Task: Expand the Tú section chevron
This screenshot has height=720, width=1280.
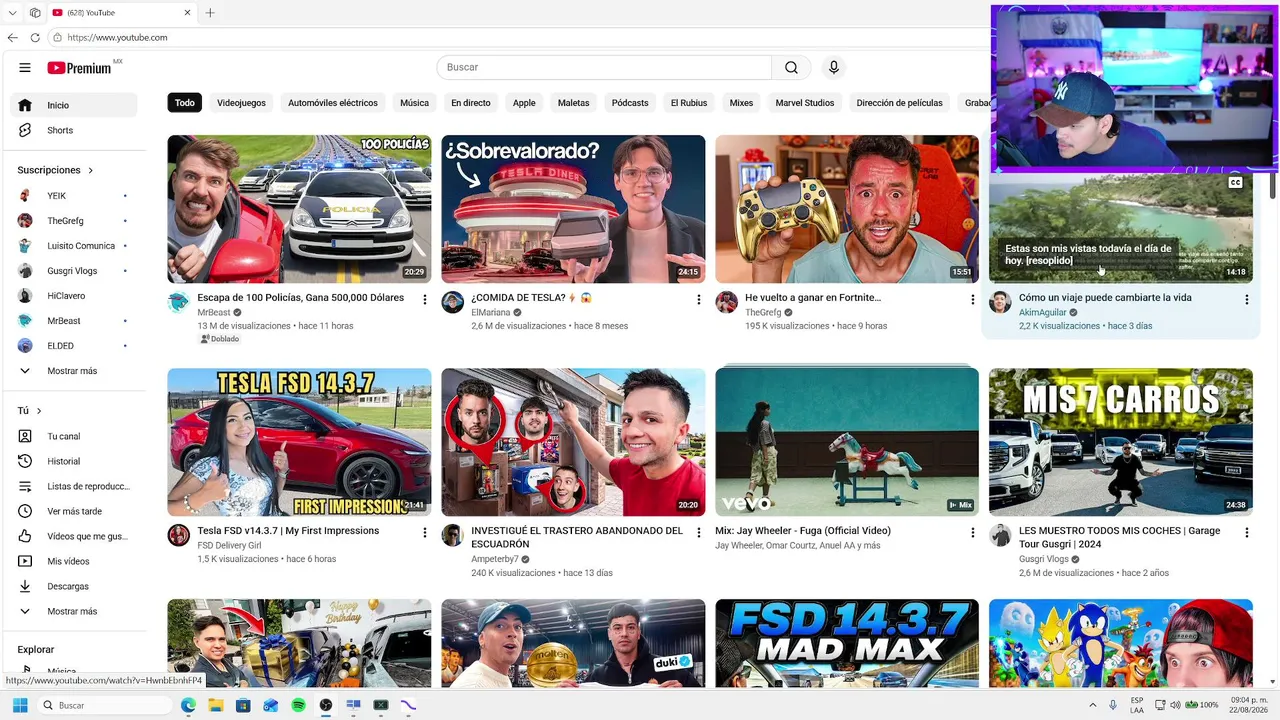Action: point(39,411)
